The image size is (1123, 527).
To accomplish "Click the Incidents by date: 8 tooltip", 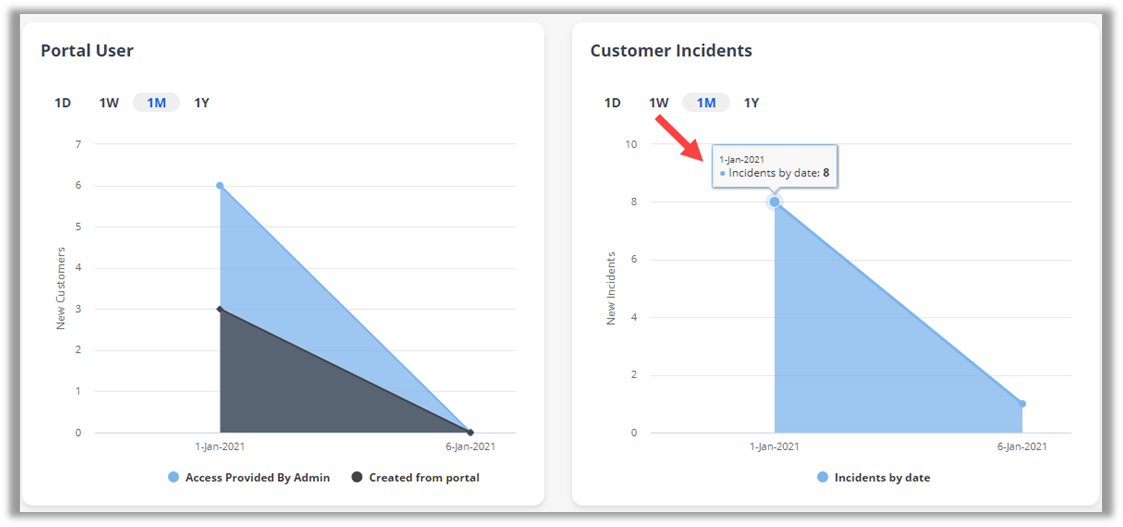I will click(775, 166).
